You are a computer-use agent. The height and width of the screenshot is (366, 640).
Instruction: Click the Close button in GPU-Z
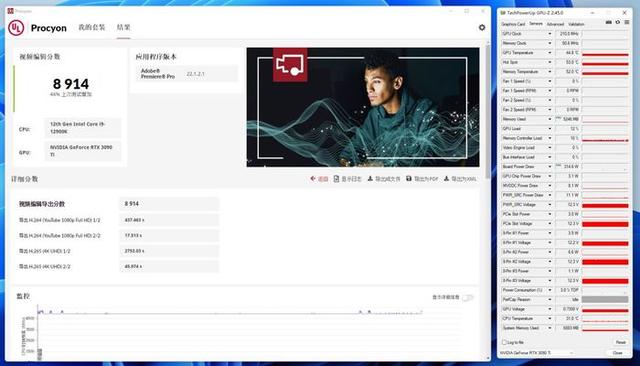618,353
